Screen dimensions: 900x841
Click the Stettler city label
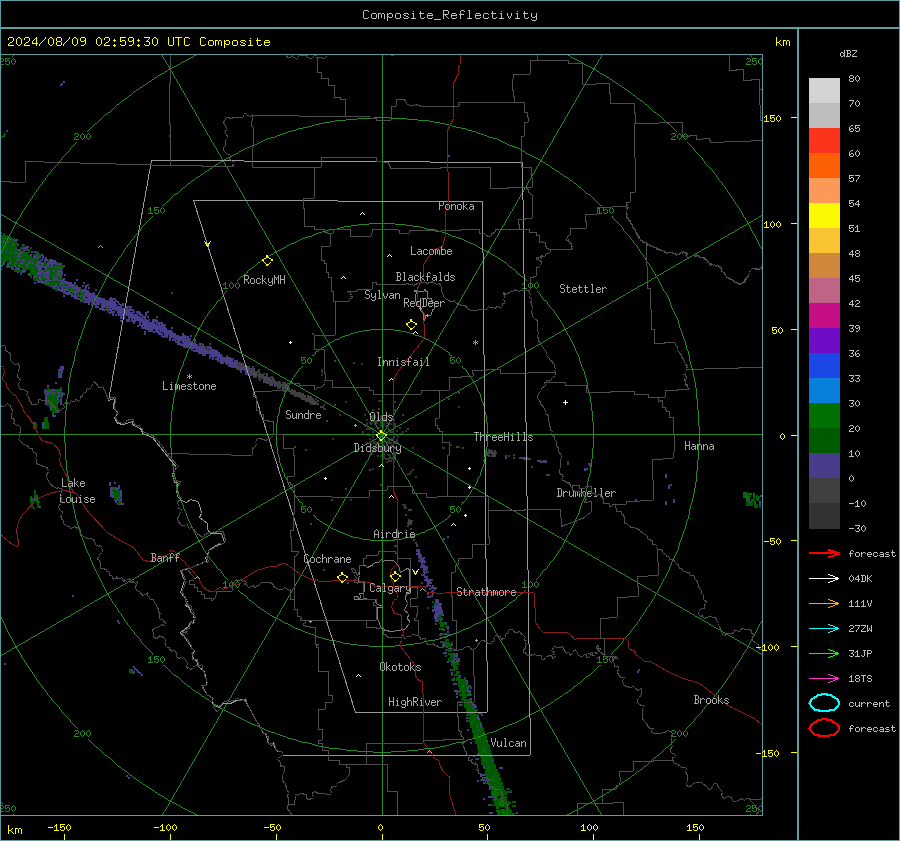(x=583, y=289)
